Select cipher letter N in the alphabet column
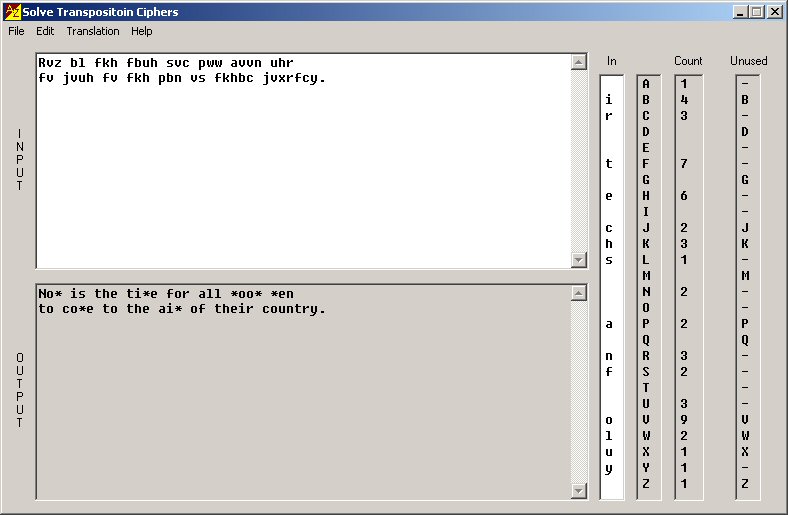Screen dimensions: 788x515 pyautogui.click(x=646, y=291)
